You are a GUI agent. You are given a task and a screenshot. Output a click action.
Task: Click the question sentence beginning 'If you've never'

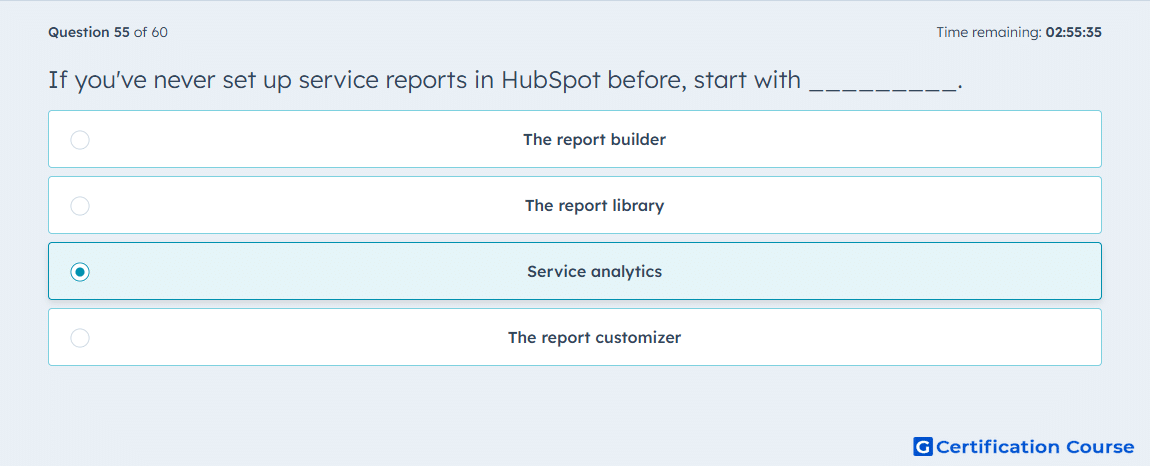505,80
